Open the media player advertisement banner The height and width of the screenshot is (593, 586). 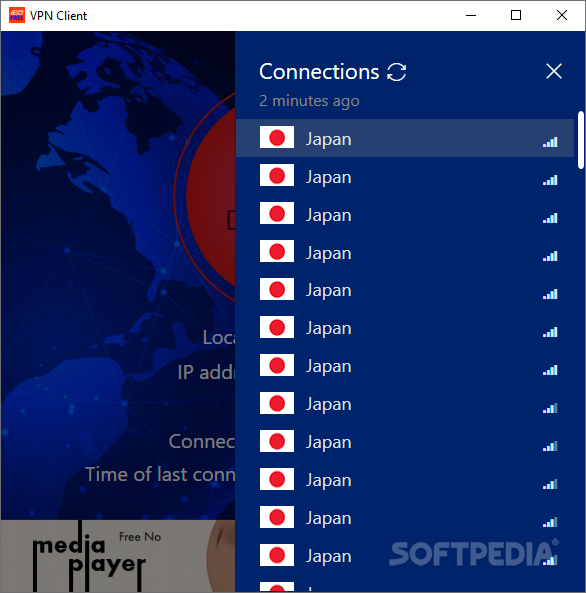(x=118, y=556)
